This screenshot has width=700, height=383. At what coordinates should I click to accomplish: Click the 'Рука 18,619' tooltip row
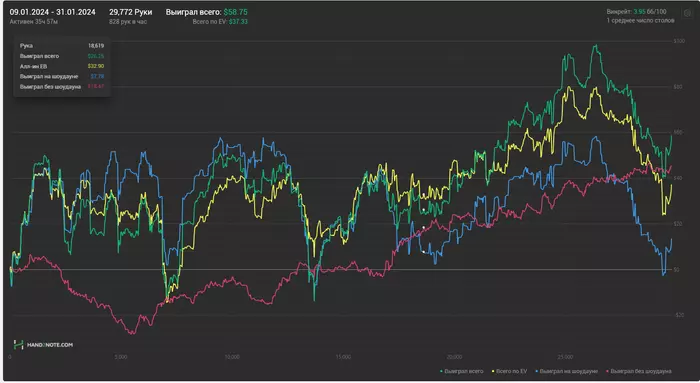click(x=62, y=46)
